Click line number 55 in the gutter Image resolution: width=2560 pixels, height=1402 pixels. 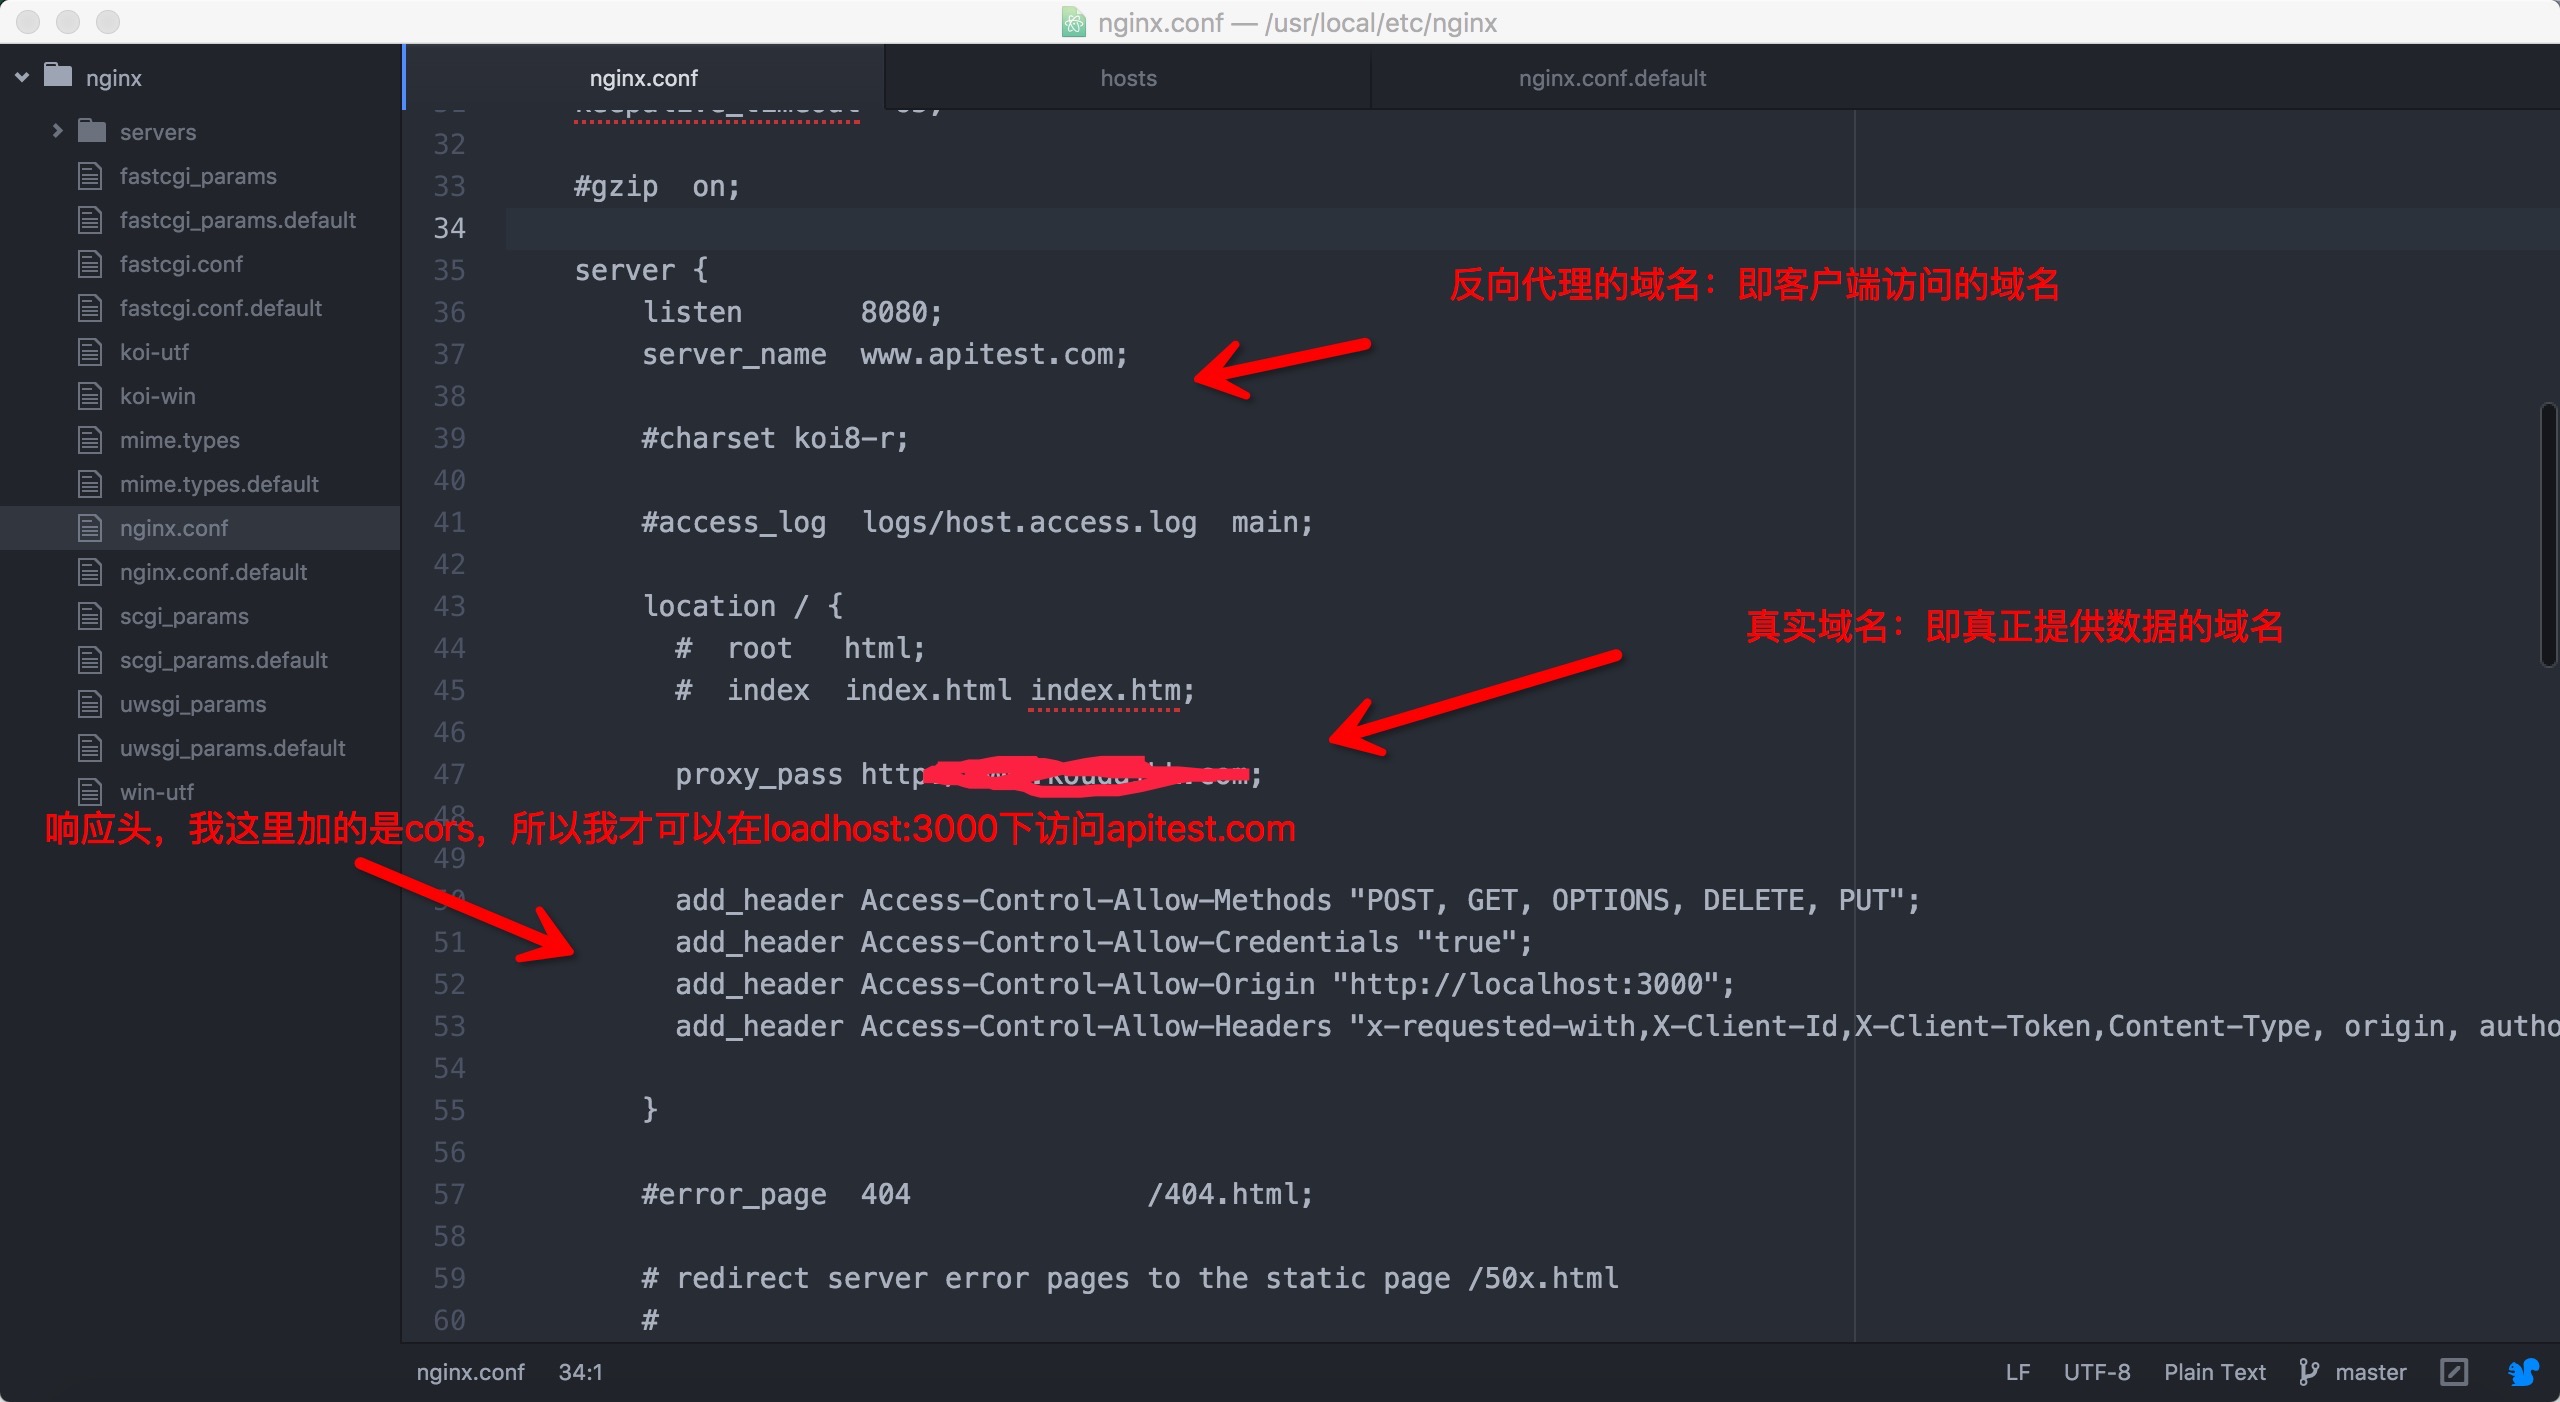[x=449, y=1110]
